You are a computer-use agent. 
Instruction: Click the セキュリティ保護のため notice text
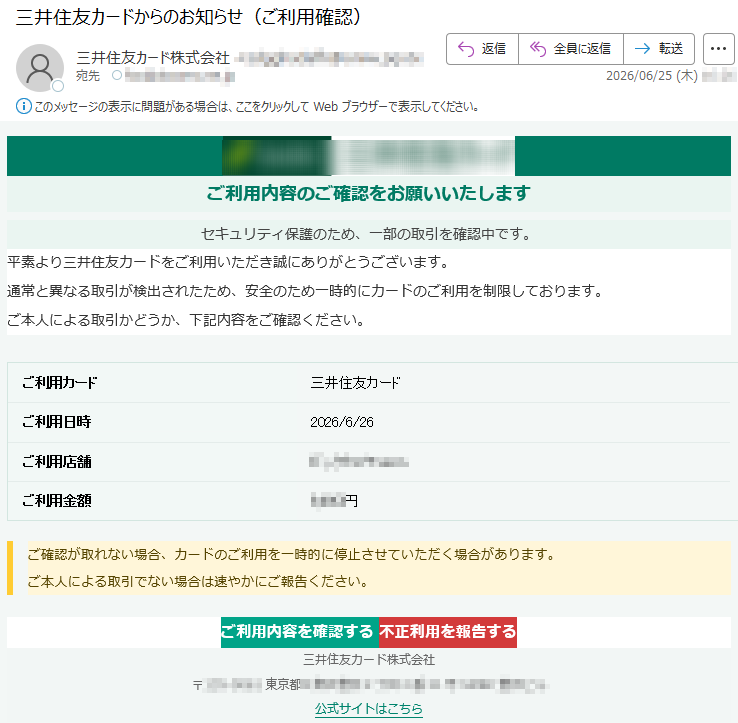[366, 234]
